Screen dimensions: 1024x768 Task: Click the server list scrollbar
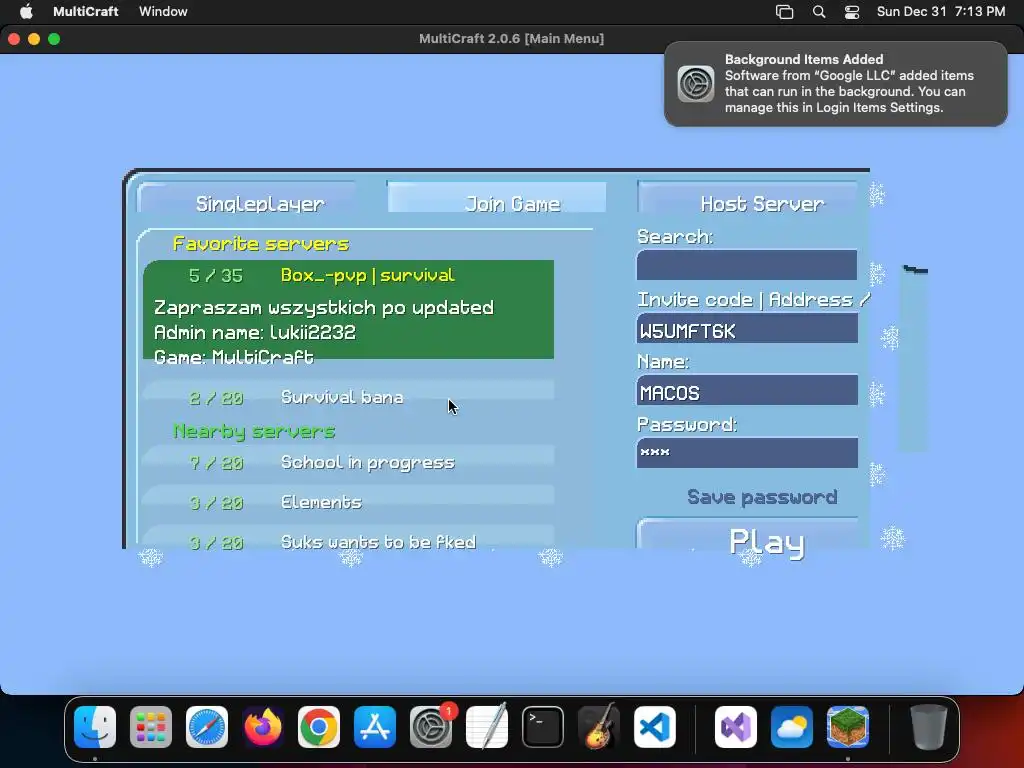tap(914, 358)
